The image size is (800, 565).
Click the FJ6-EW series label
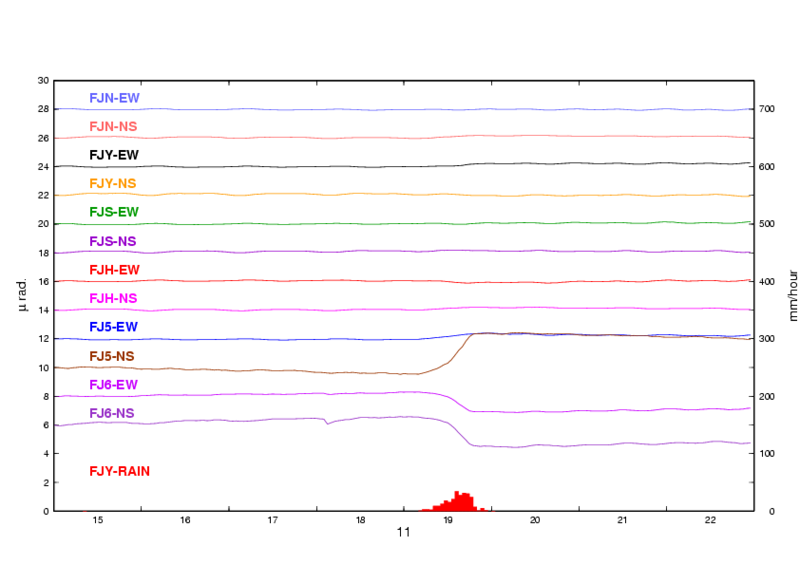pos(113,385)
